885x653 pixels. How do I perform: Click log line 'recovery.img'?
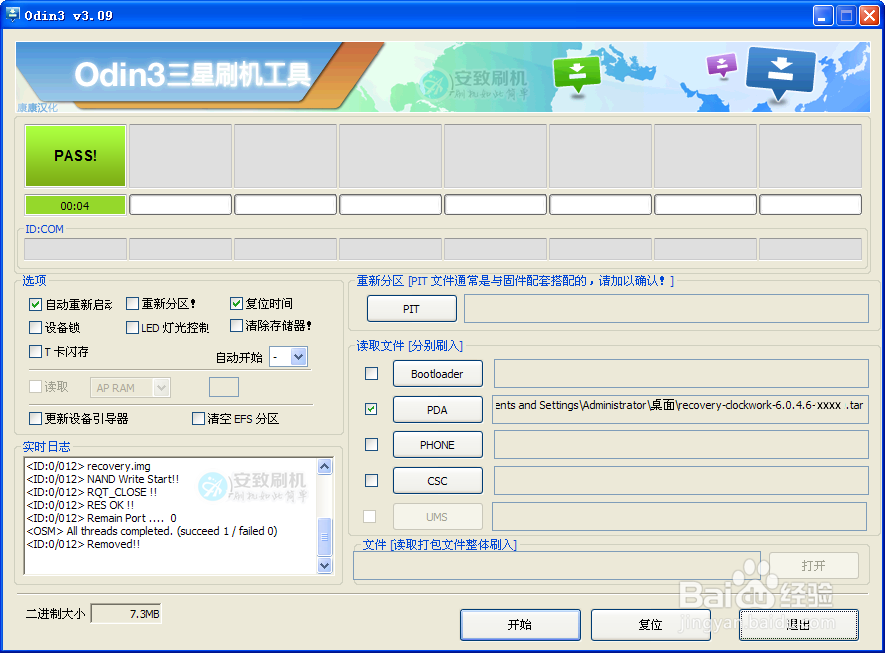tap(89, 466)
